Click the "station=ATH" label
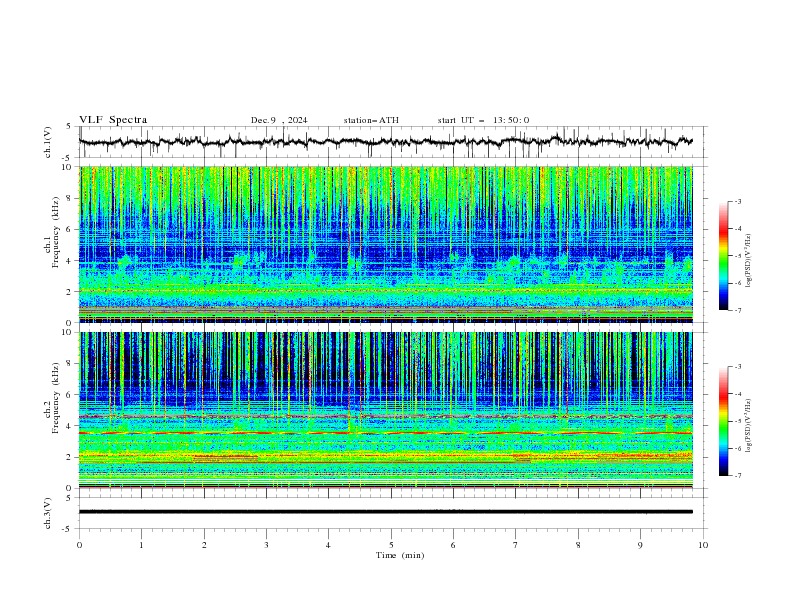 click(x=371, y=120)
